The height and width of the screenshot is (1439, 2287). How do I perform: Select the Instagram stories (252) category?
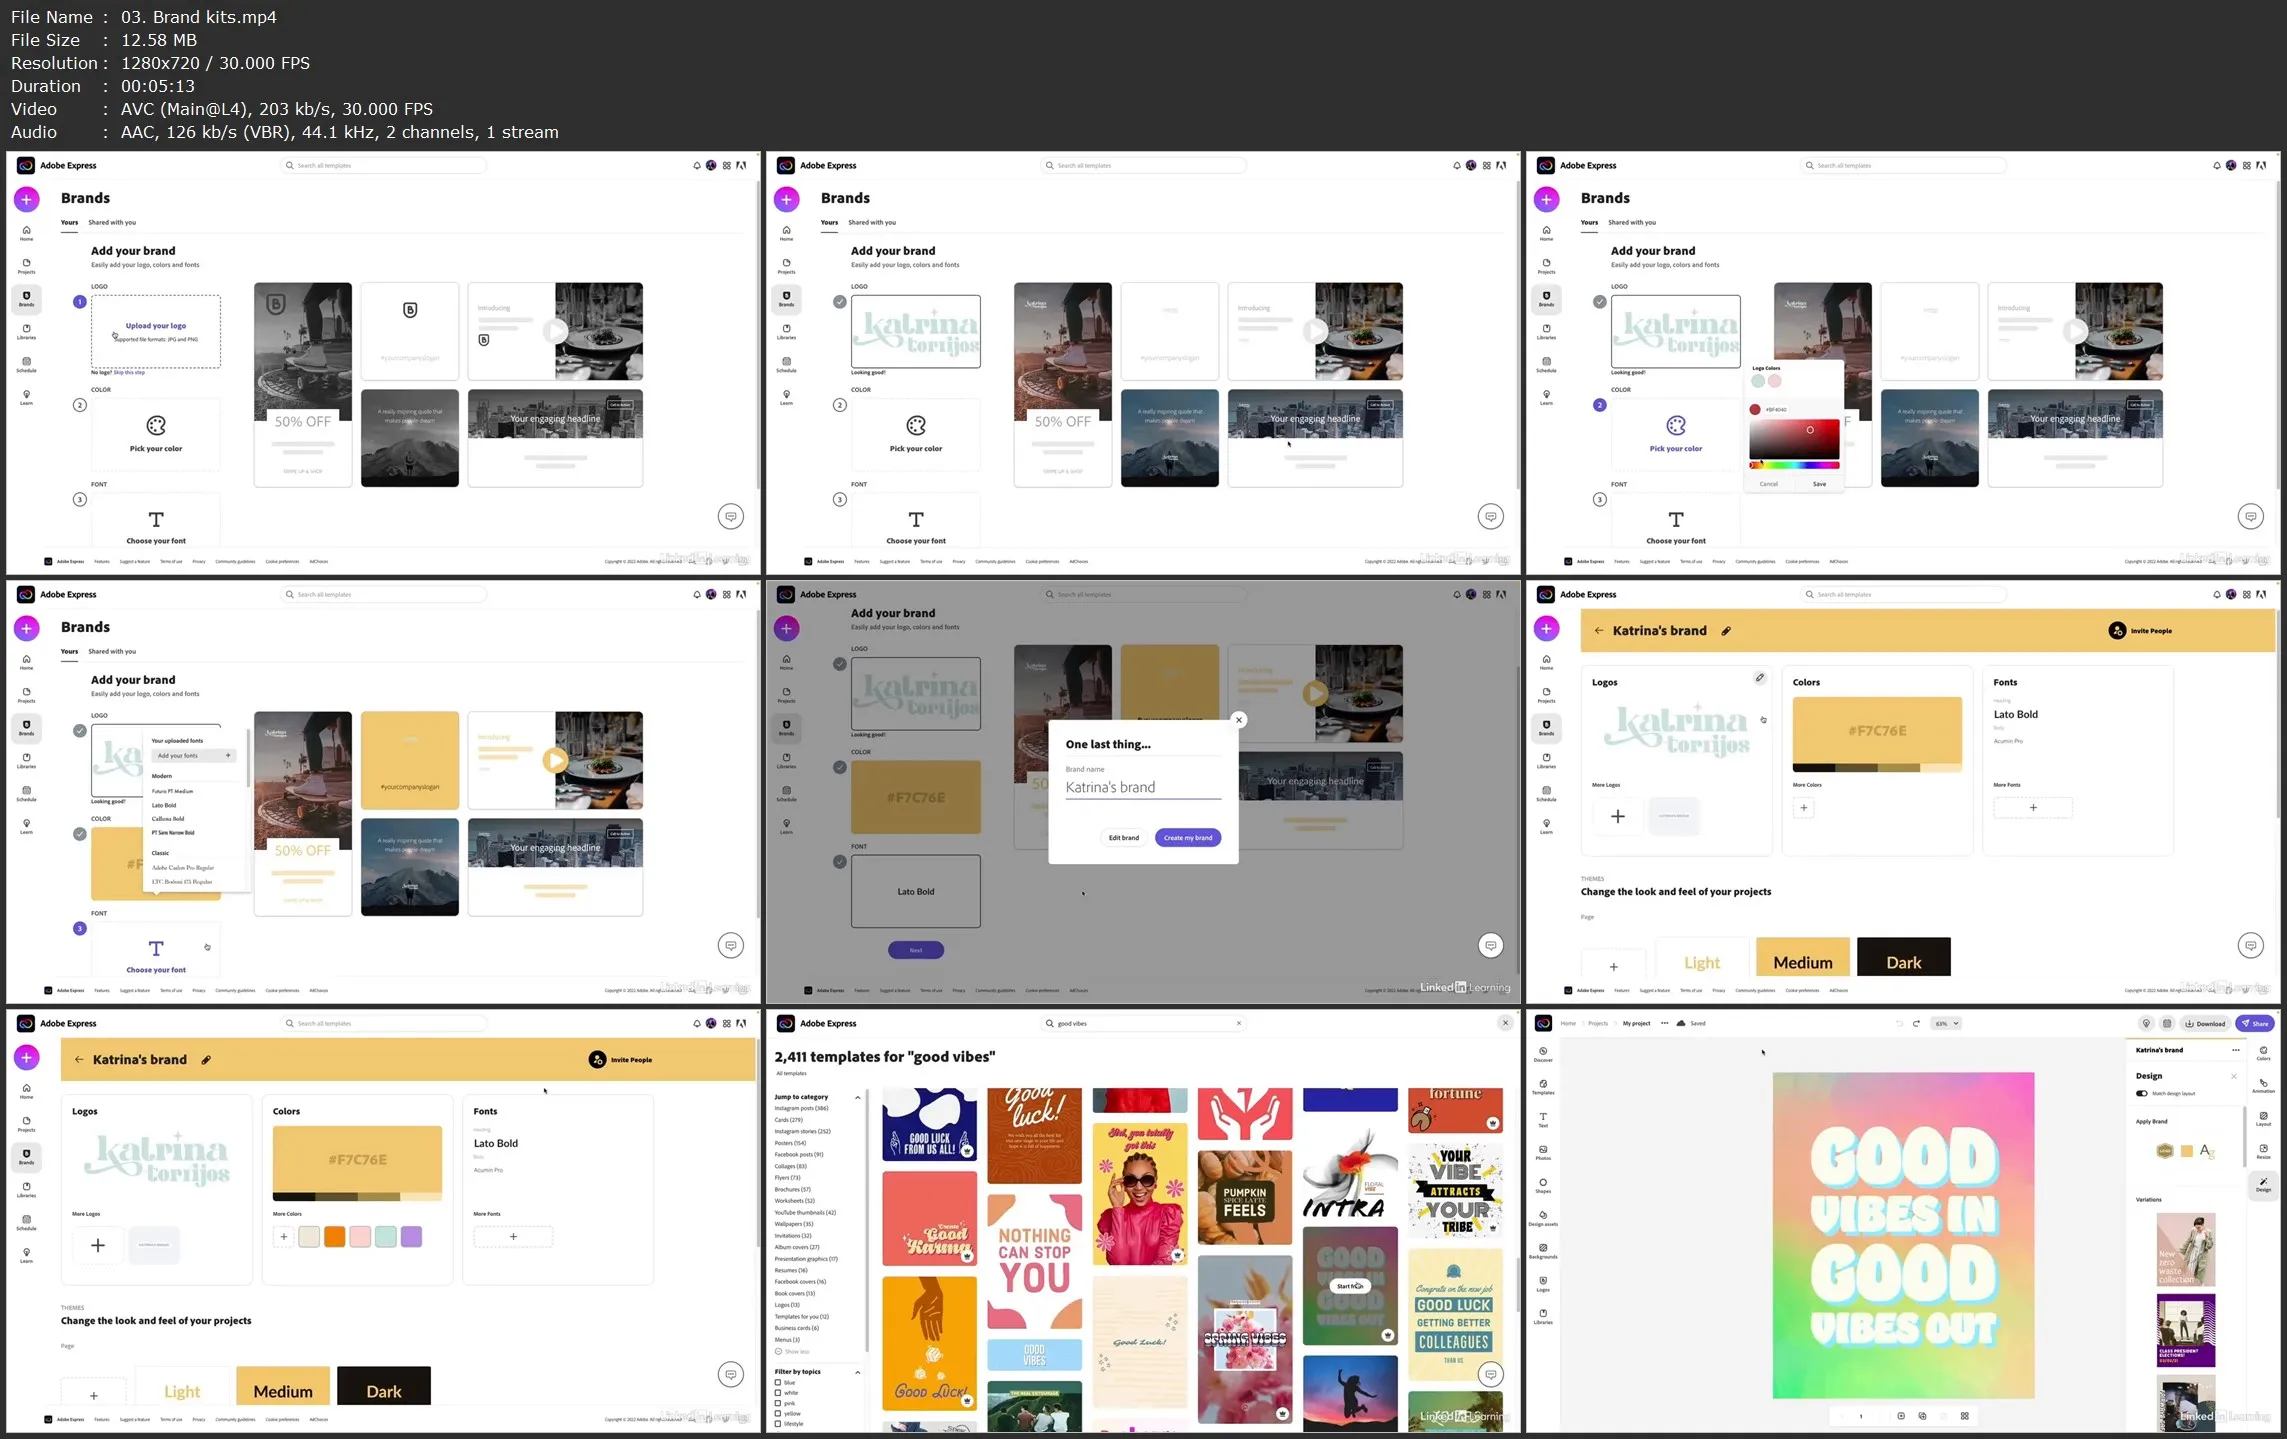(802, 1131)
